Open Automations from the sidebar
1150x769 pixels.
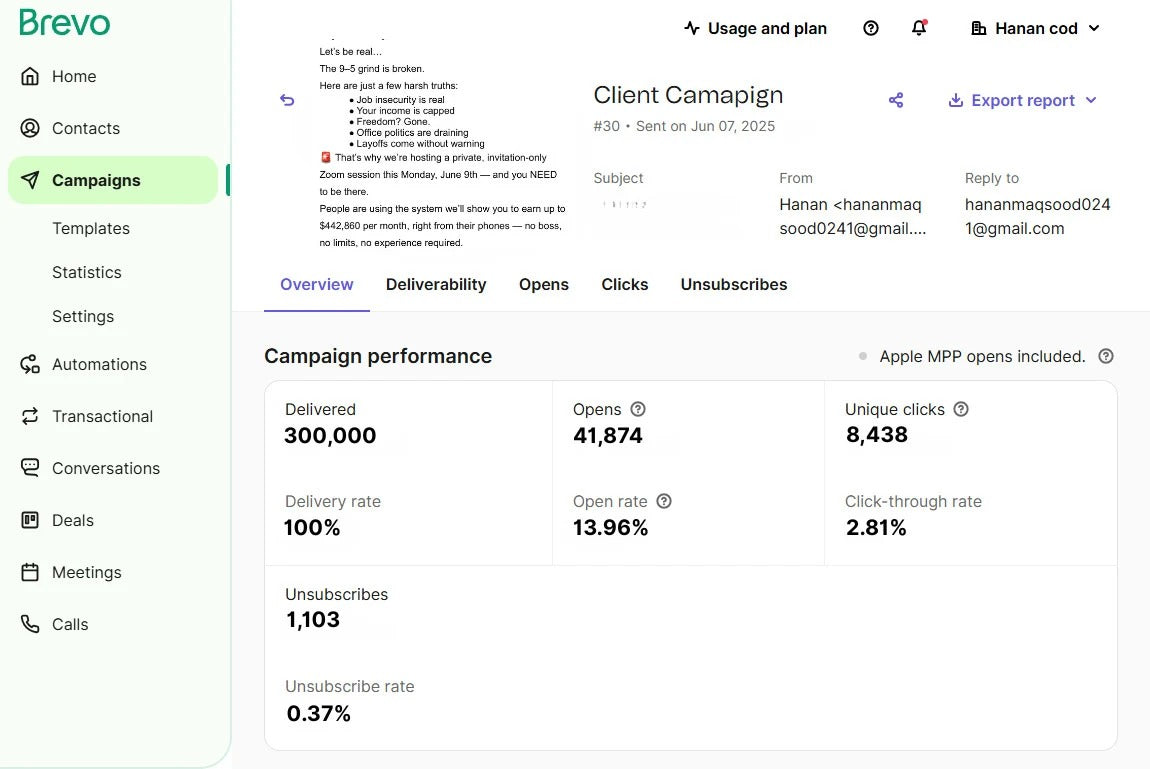pyautogui.click(x=29, y=364)
